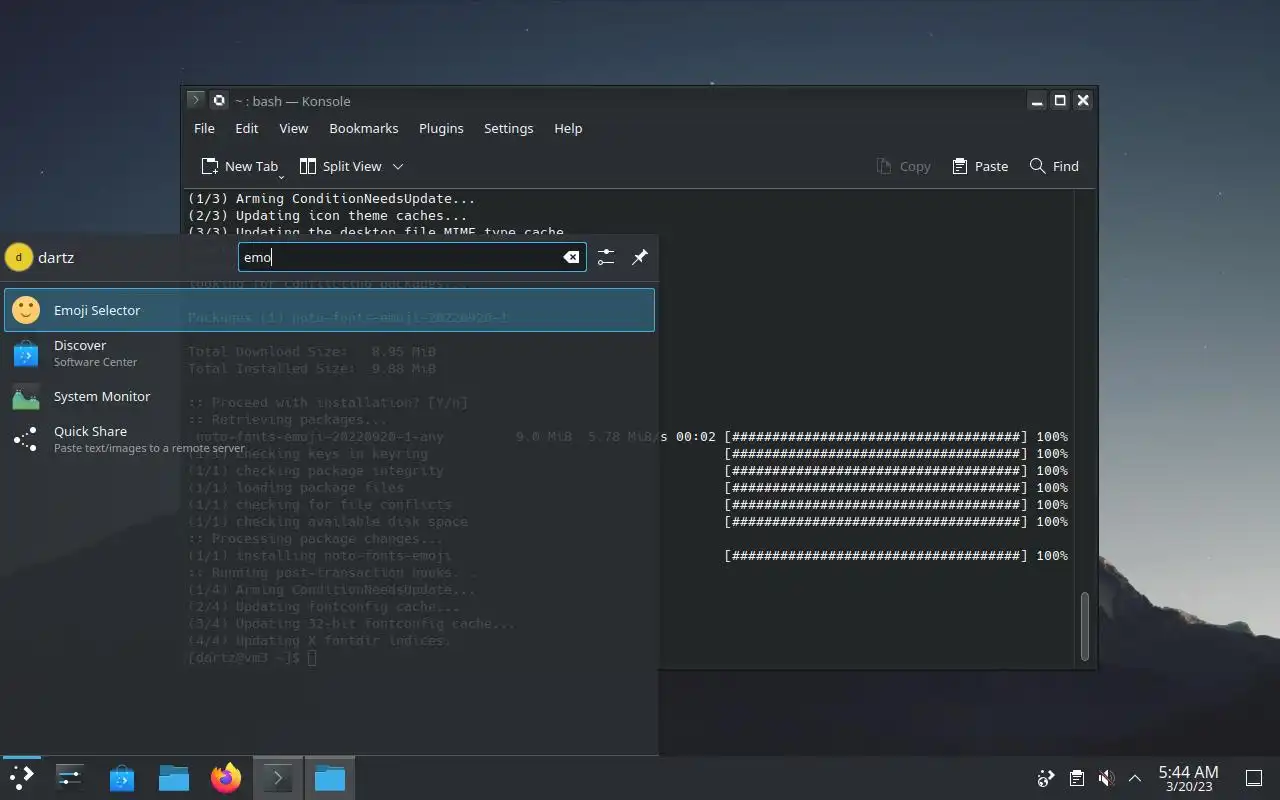Screen dimensions: 1280x800
Task: Launch Firefox from the taskbar
Action: (226, 777)
